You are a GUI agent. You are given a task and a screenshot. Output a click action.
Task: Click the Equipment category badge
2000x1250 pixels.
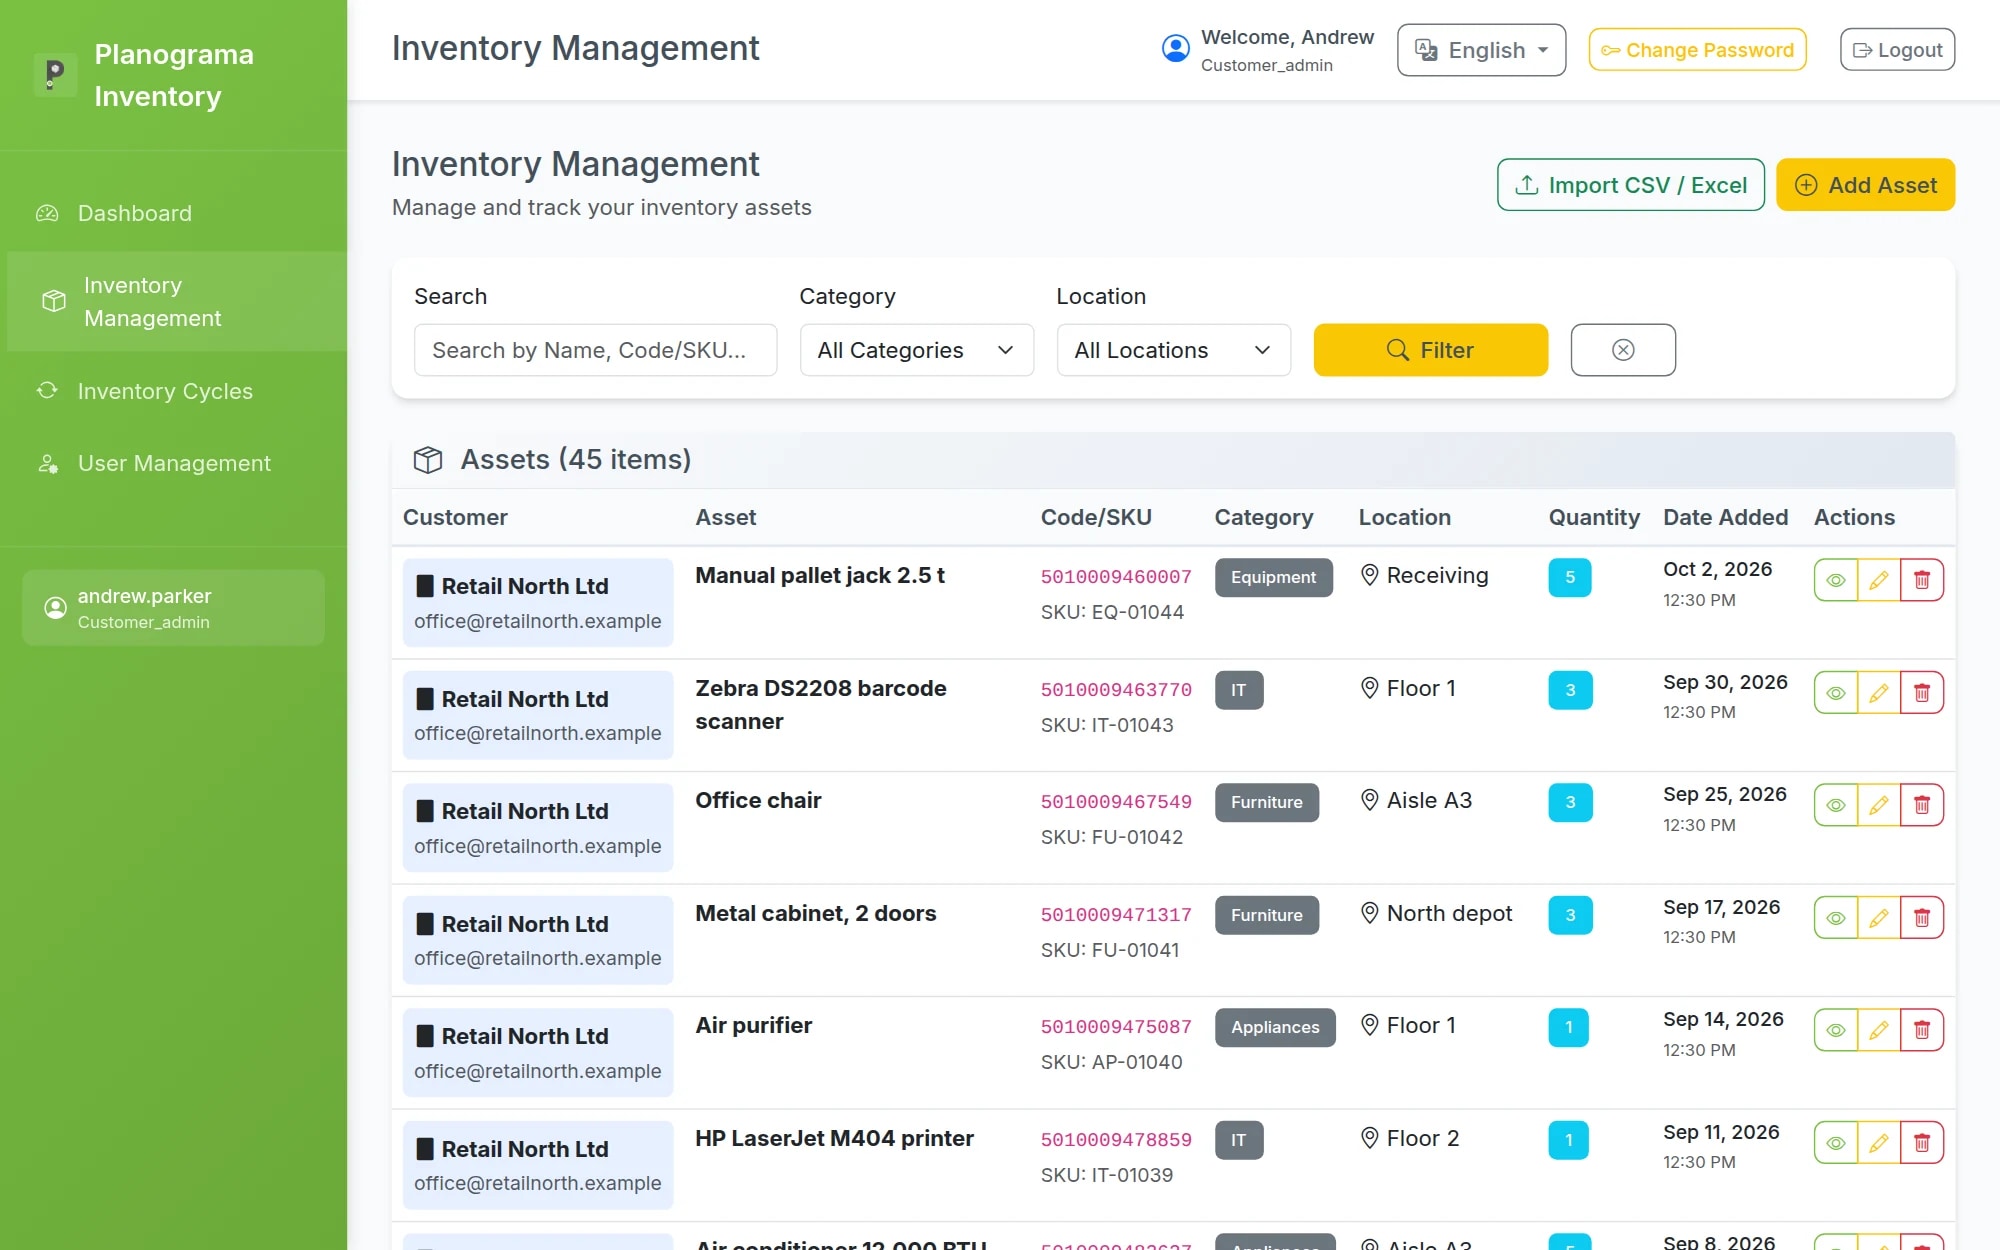(1273, 577)
